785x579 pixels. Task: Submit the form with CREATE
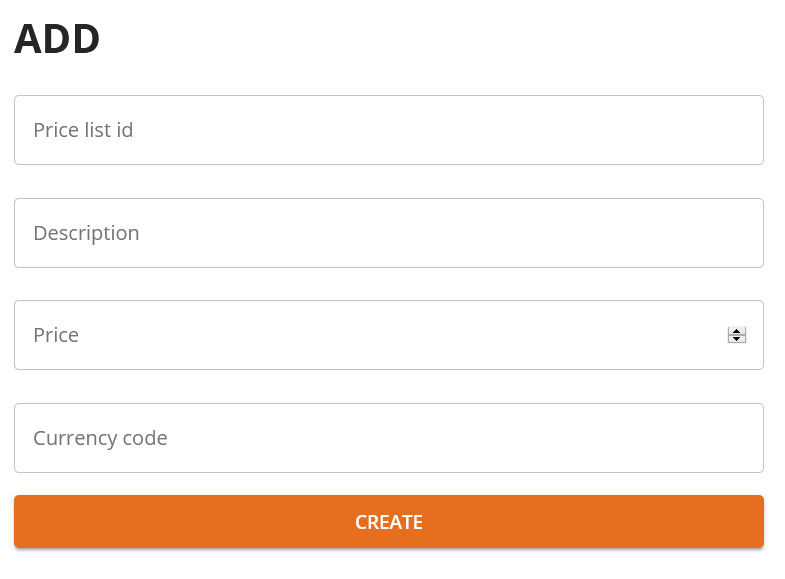388,522
